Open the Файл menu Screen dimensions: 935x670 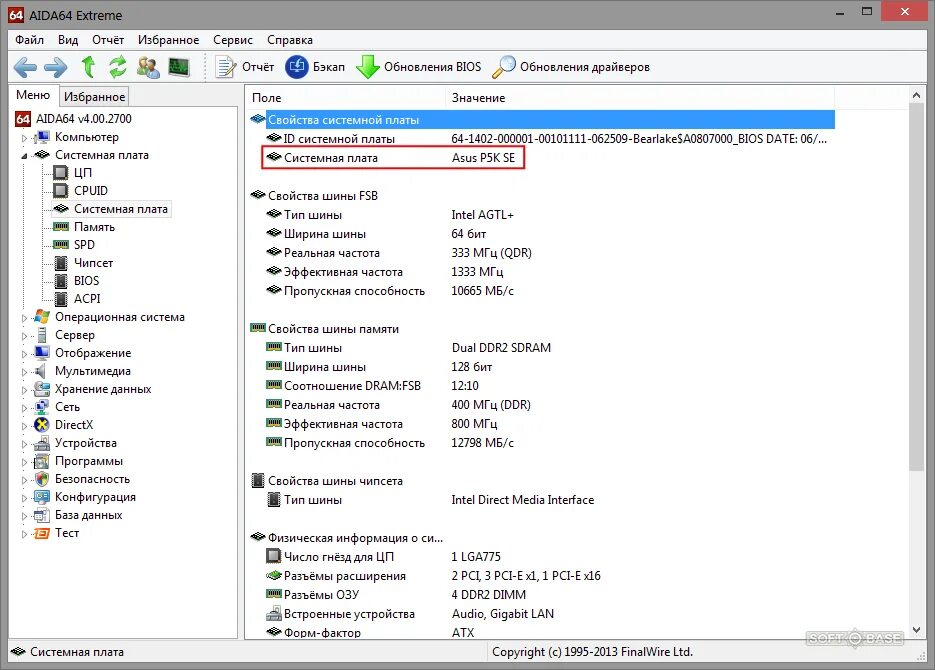point(29,40)
